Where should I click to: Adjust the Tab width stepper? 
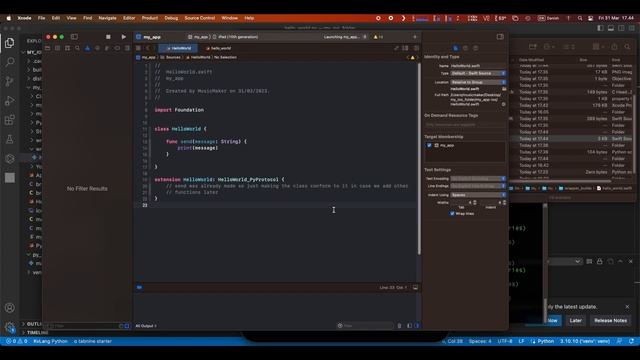(x=475, y=202)
